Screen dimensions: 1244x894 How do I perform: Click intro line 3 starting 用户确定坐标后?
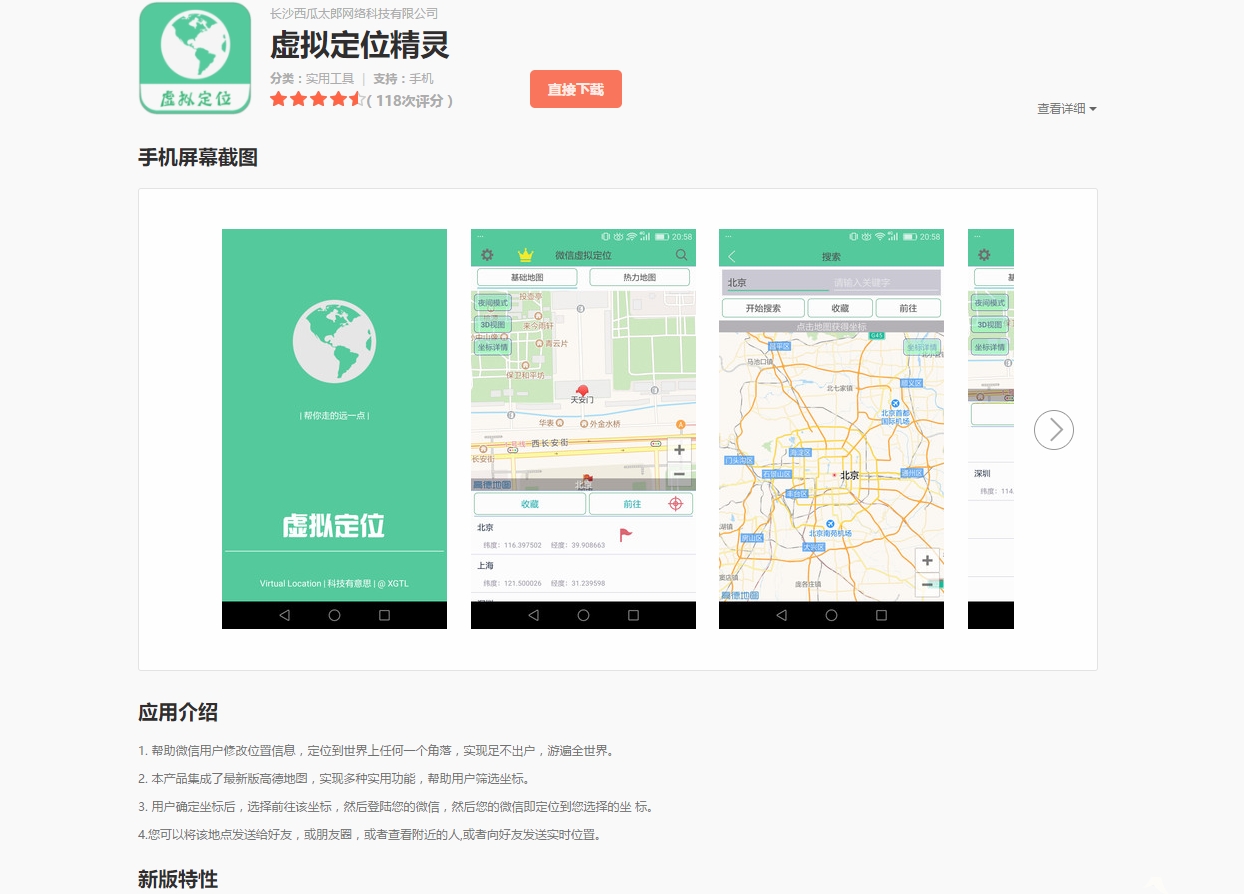pyautogui.click(x=395, y=807)
